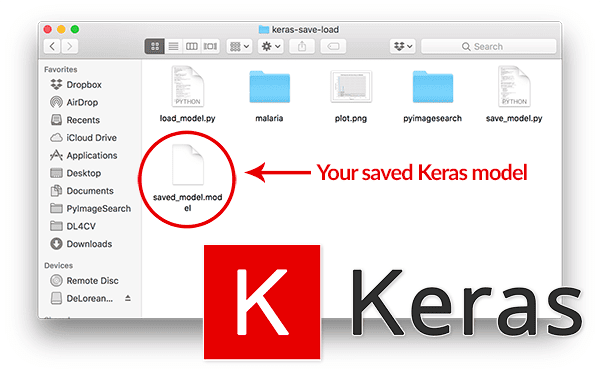
Task: Open the group-by arrange dropdown
Action: pos(239,47)
